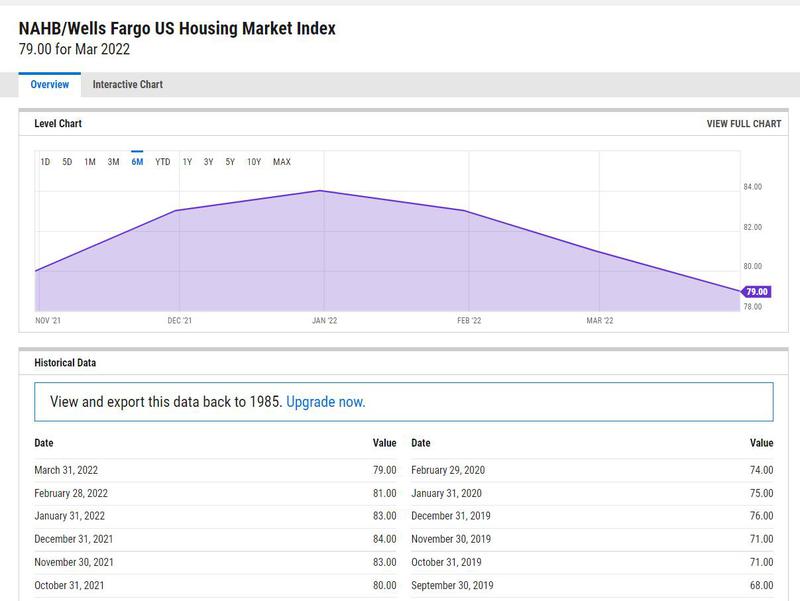800x601 pixels.
Task: Select the Overview tab
Action: (50, 85)
